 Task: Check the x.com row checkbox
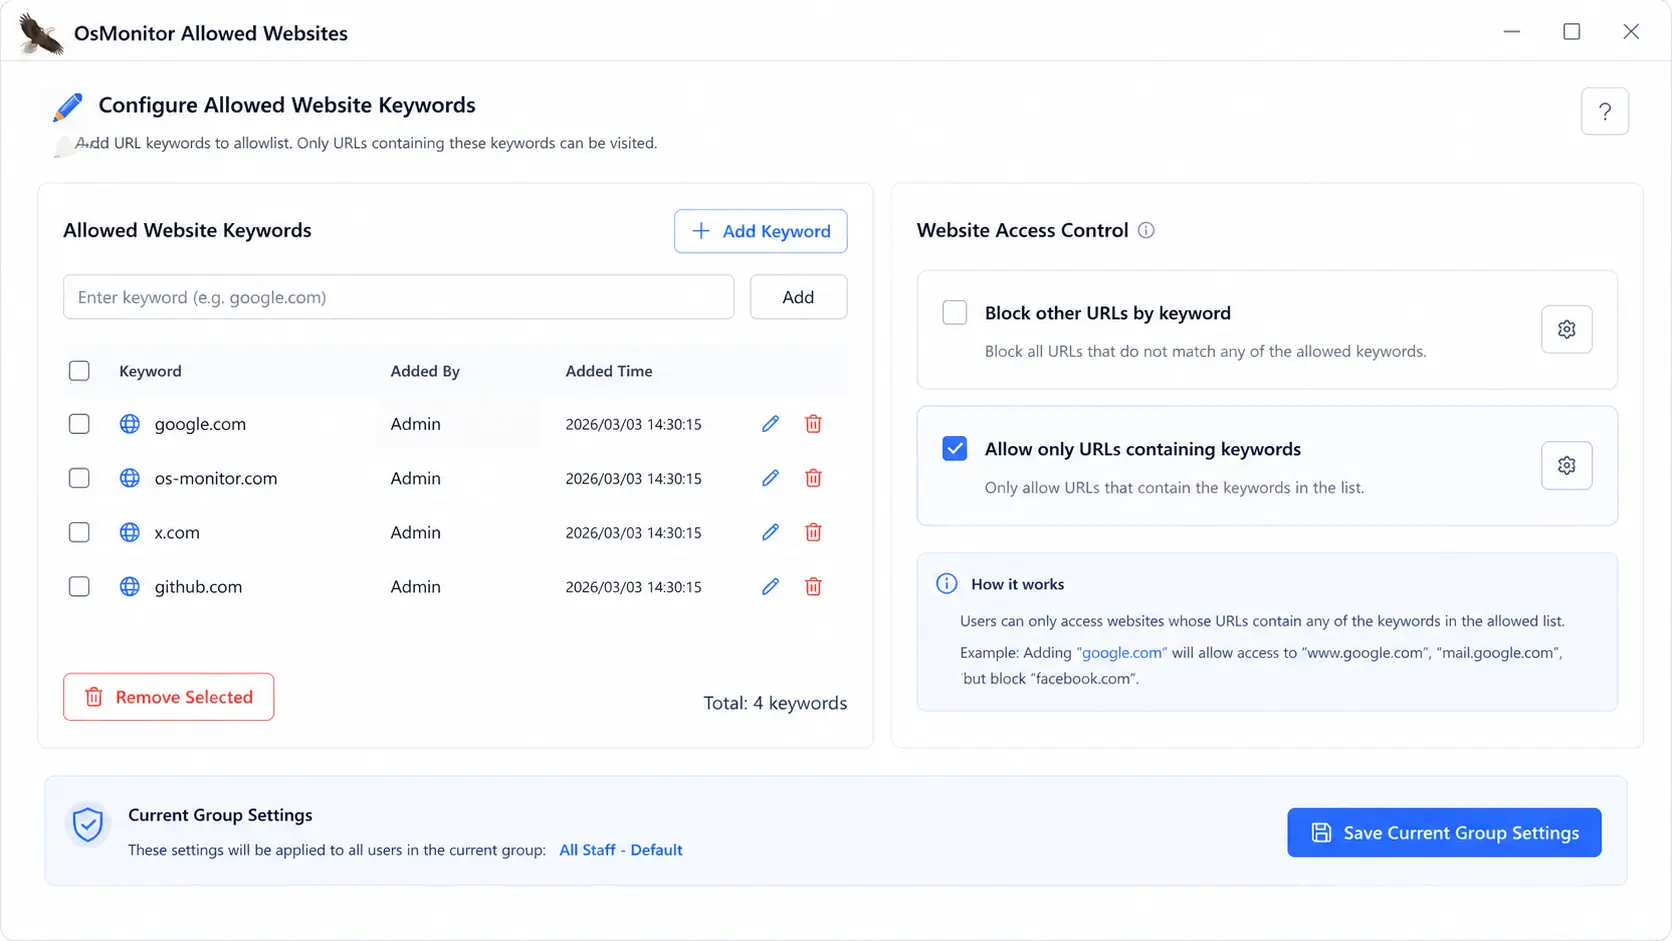point(79,532)
